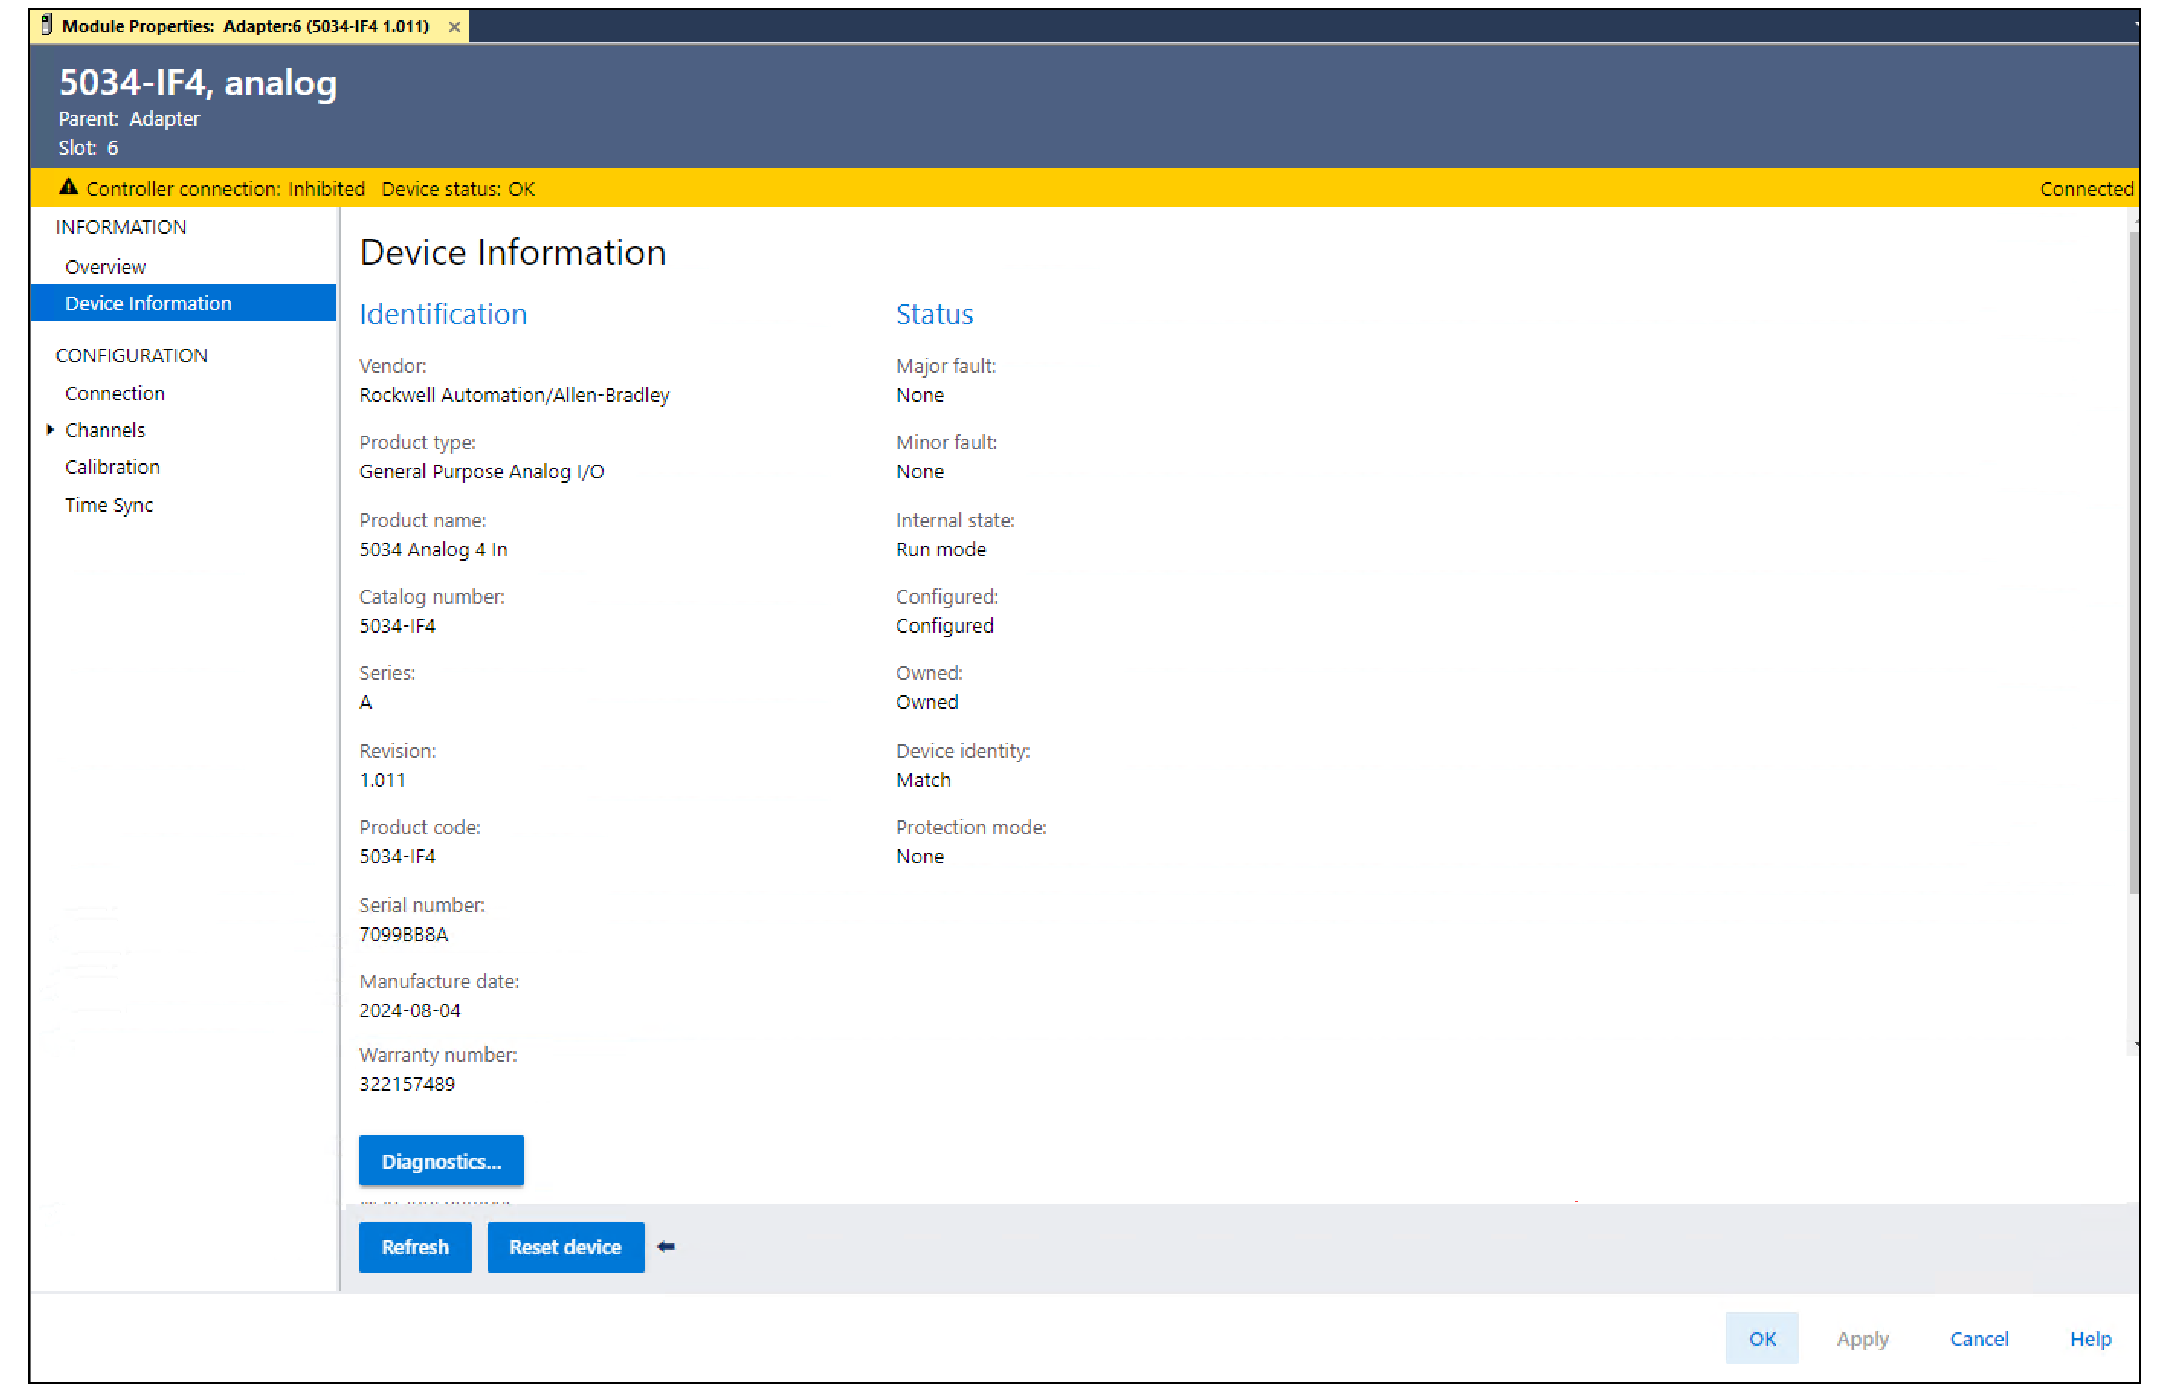Click manufacture date 2024-08-04
Image resolution: width=2163 pixels, height=1393 pixels.
coord(410,1010)
